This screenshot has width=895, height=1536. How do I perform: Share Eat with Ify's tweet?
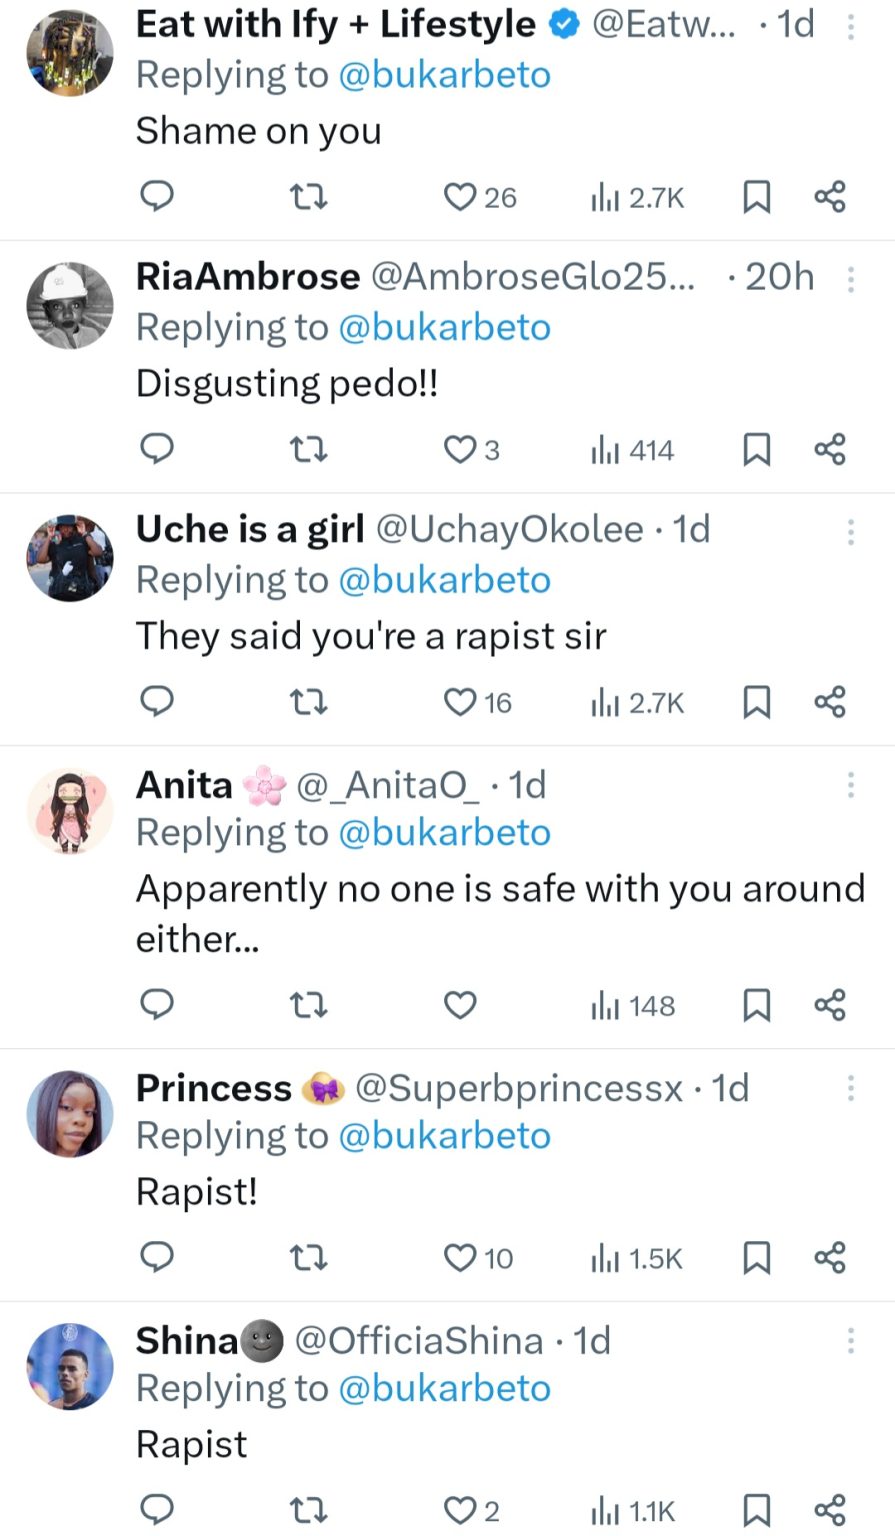pos(830,197)
